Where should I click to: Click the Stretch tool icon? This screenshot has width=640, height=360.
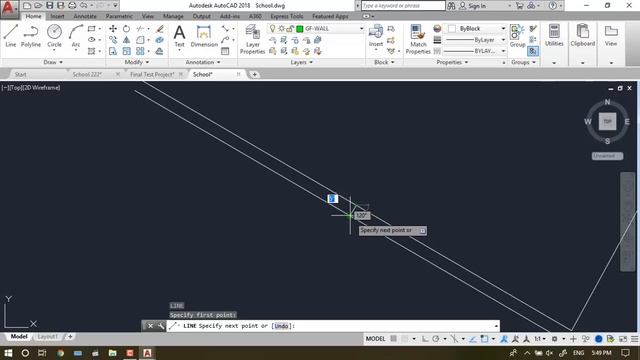coord(113,51)
